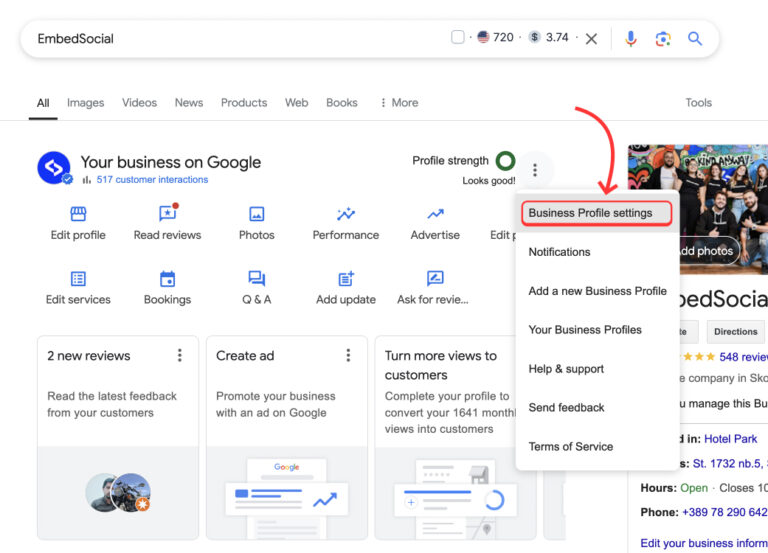Click the dollar CPC 3.74 indicator
768x553 pixels.
[x=549, y=37]
